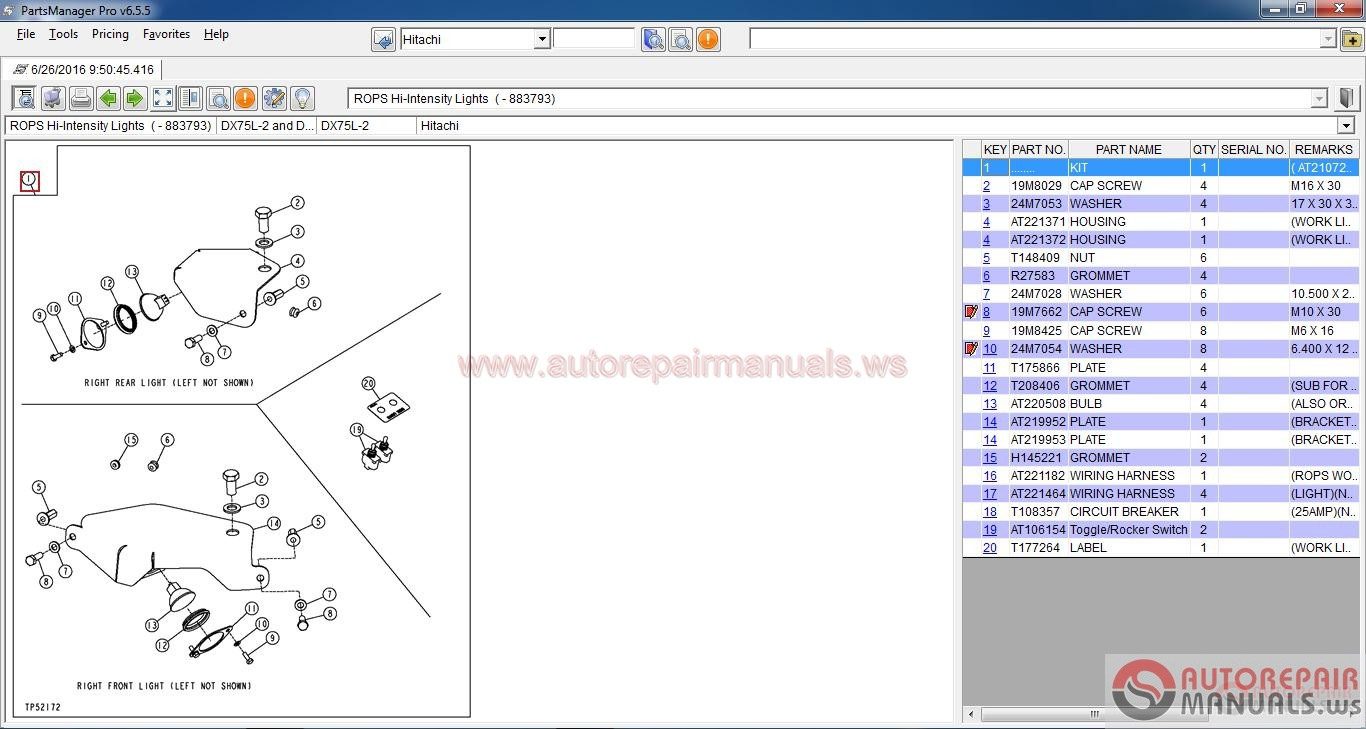
Task: Click part number H145221
Action: pyautogui.click(x=1036, y=458)
